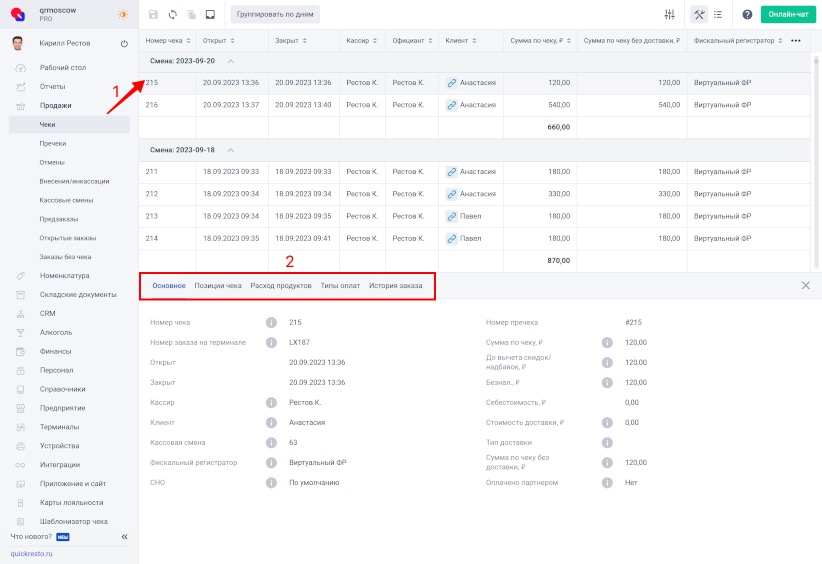Viewport: 822px width, 564px height.
Task: Close the receipt detail panel
Action: 806,286
